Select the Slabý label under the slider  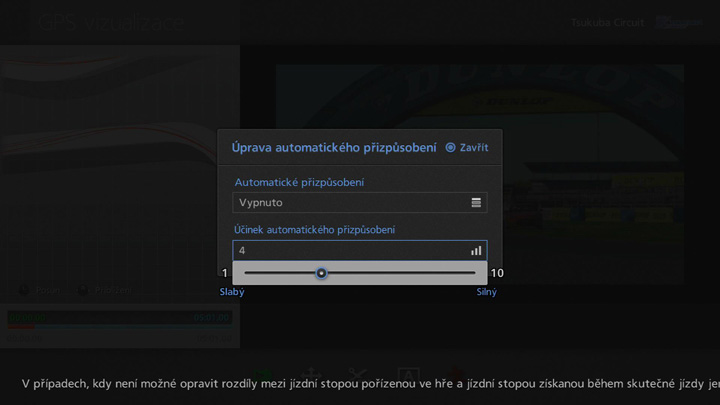pyautogui.click(x=232, y=292)
